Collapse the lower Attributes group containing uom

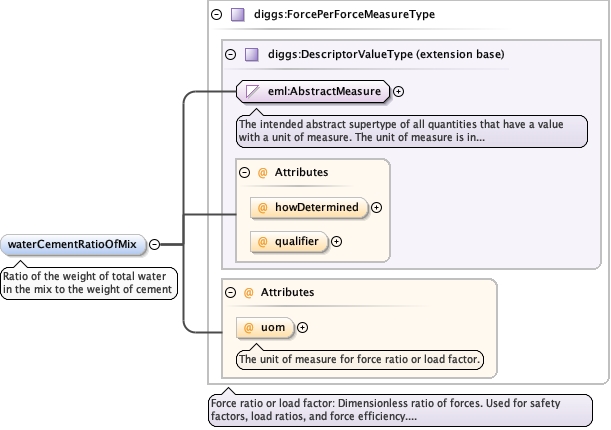(x=232, y=292)
